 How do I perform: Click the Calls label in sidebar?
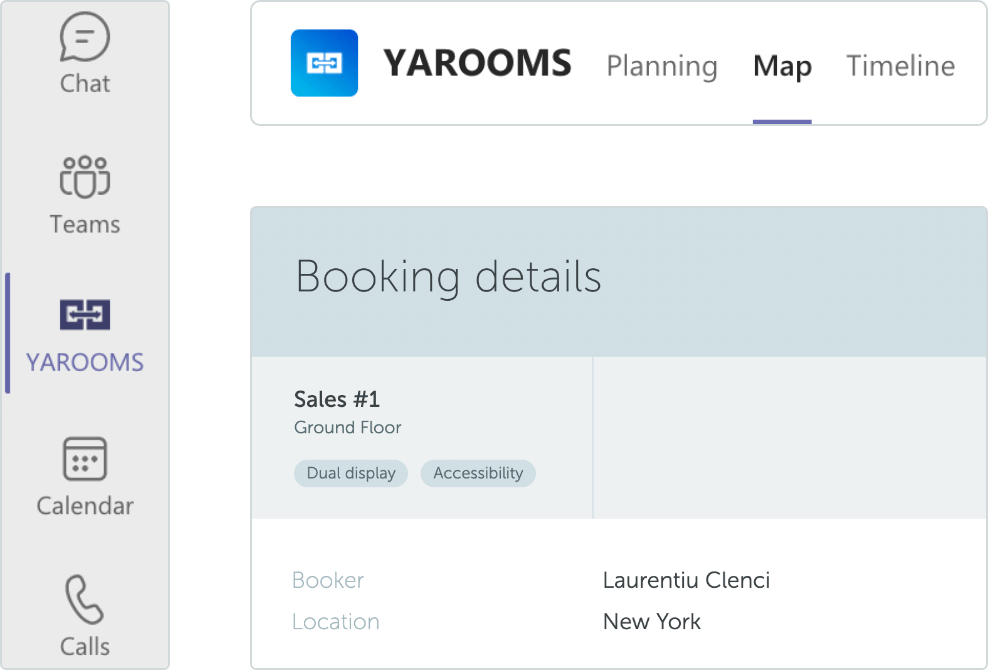pos(84,647)
